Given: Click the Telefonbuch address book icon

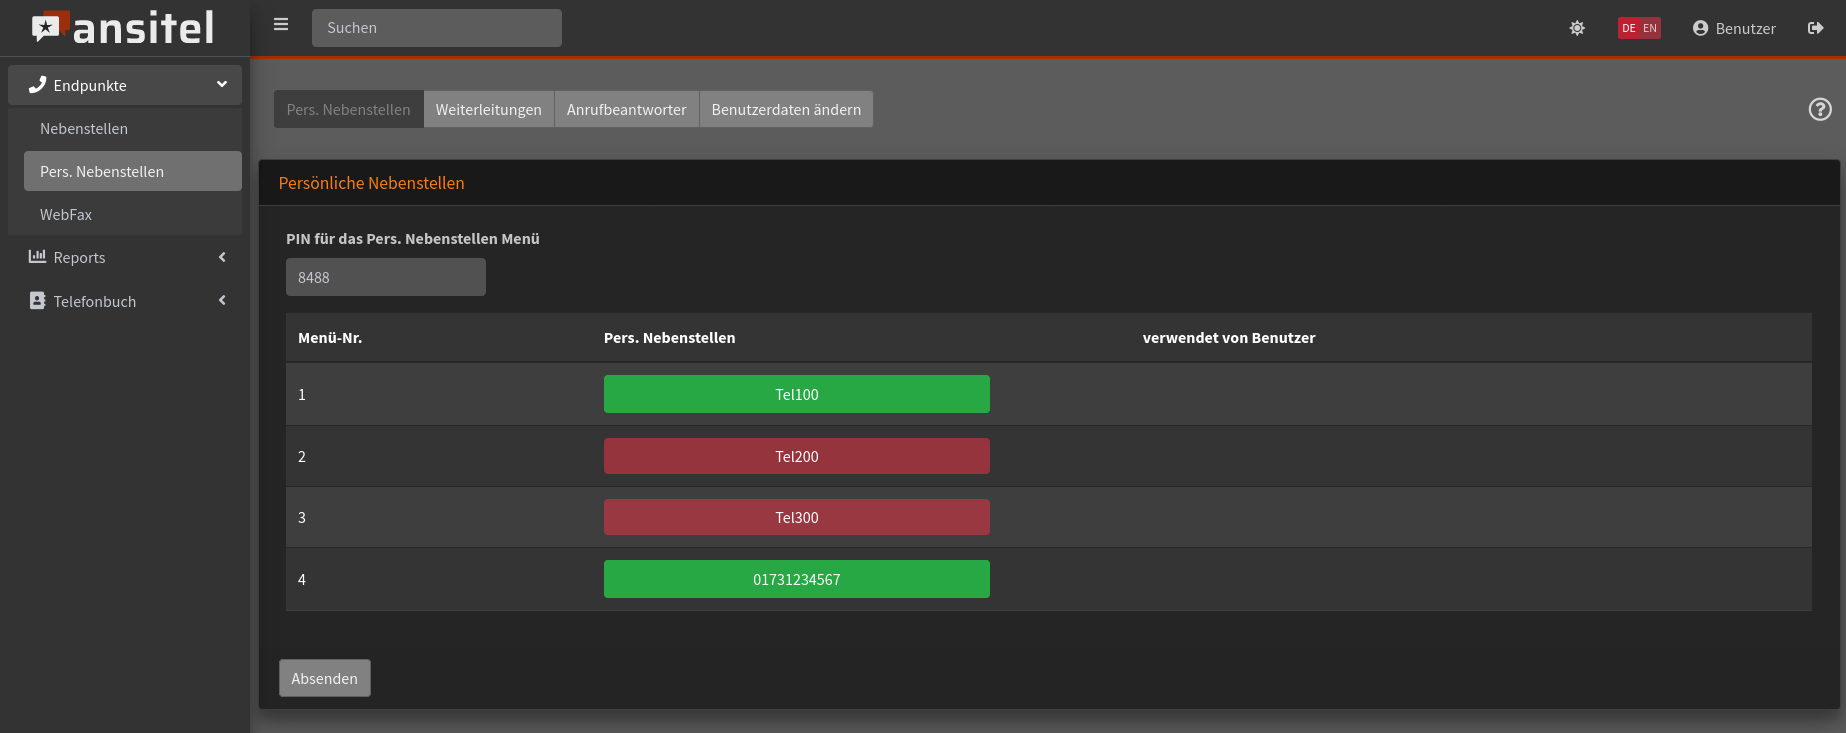Looking at the screenshot, I should point(37,301).
